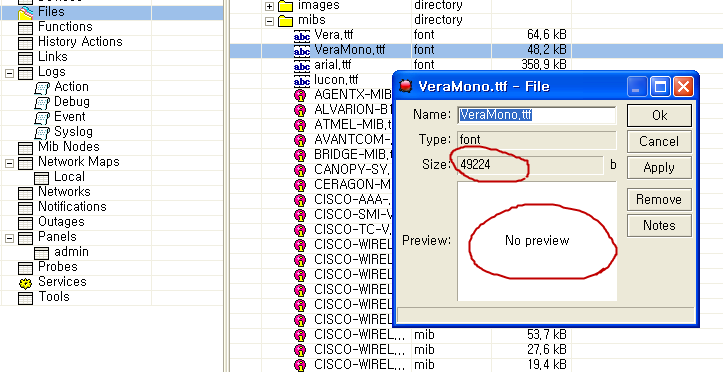The width and height of the screenshot is (723, 372).
Task: Click the 358,9 kB size cell
Action: coord(544,65)
